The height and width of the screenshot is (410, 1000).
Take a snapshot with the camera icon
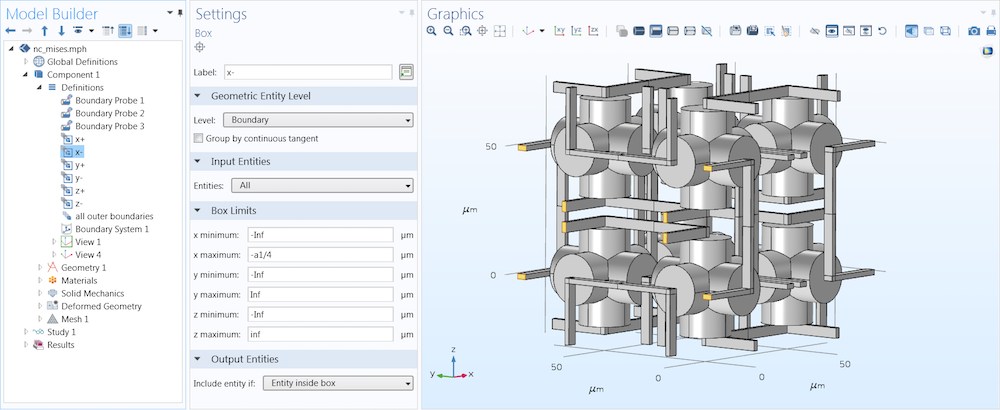click(974, 31)
